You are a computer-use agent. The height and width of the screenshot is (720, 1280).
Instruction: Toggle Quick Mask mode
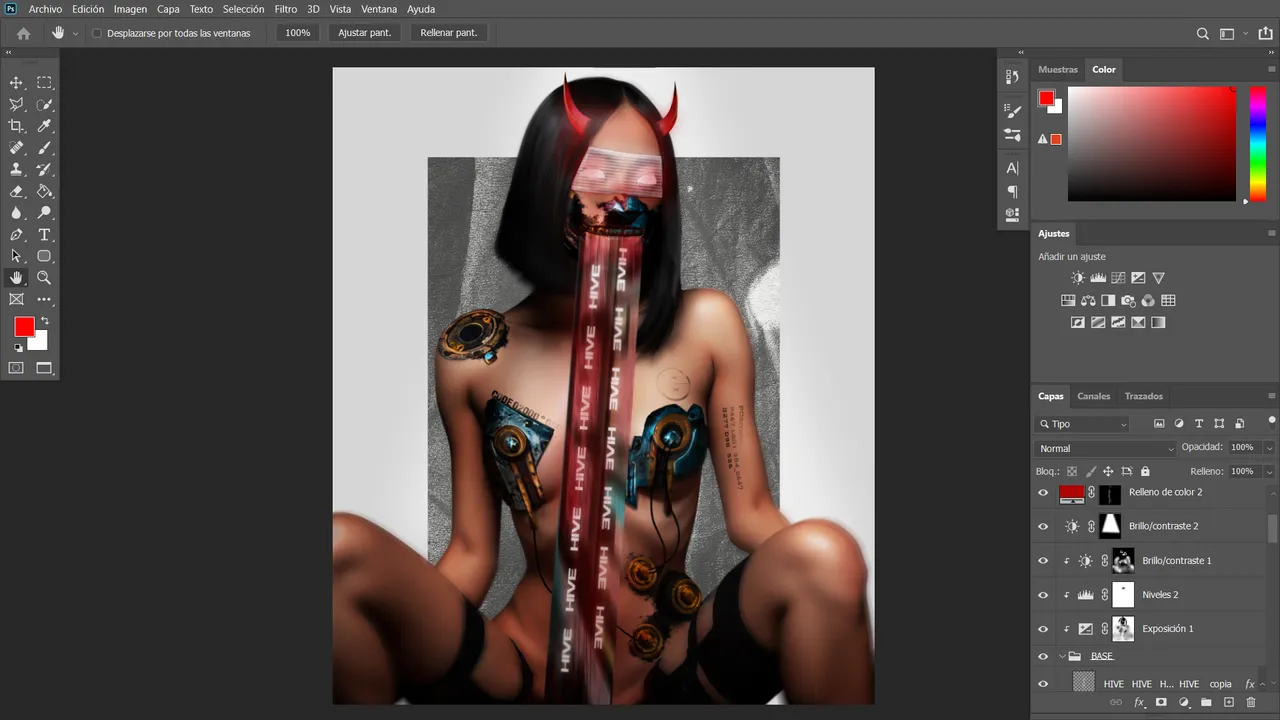(16, 368)
